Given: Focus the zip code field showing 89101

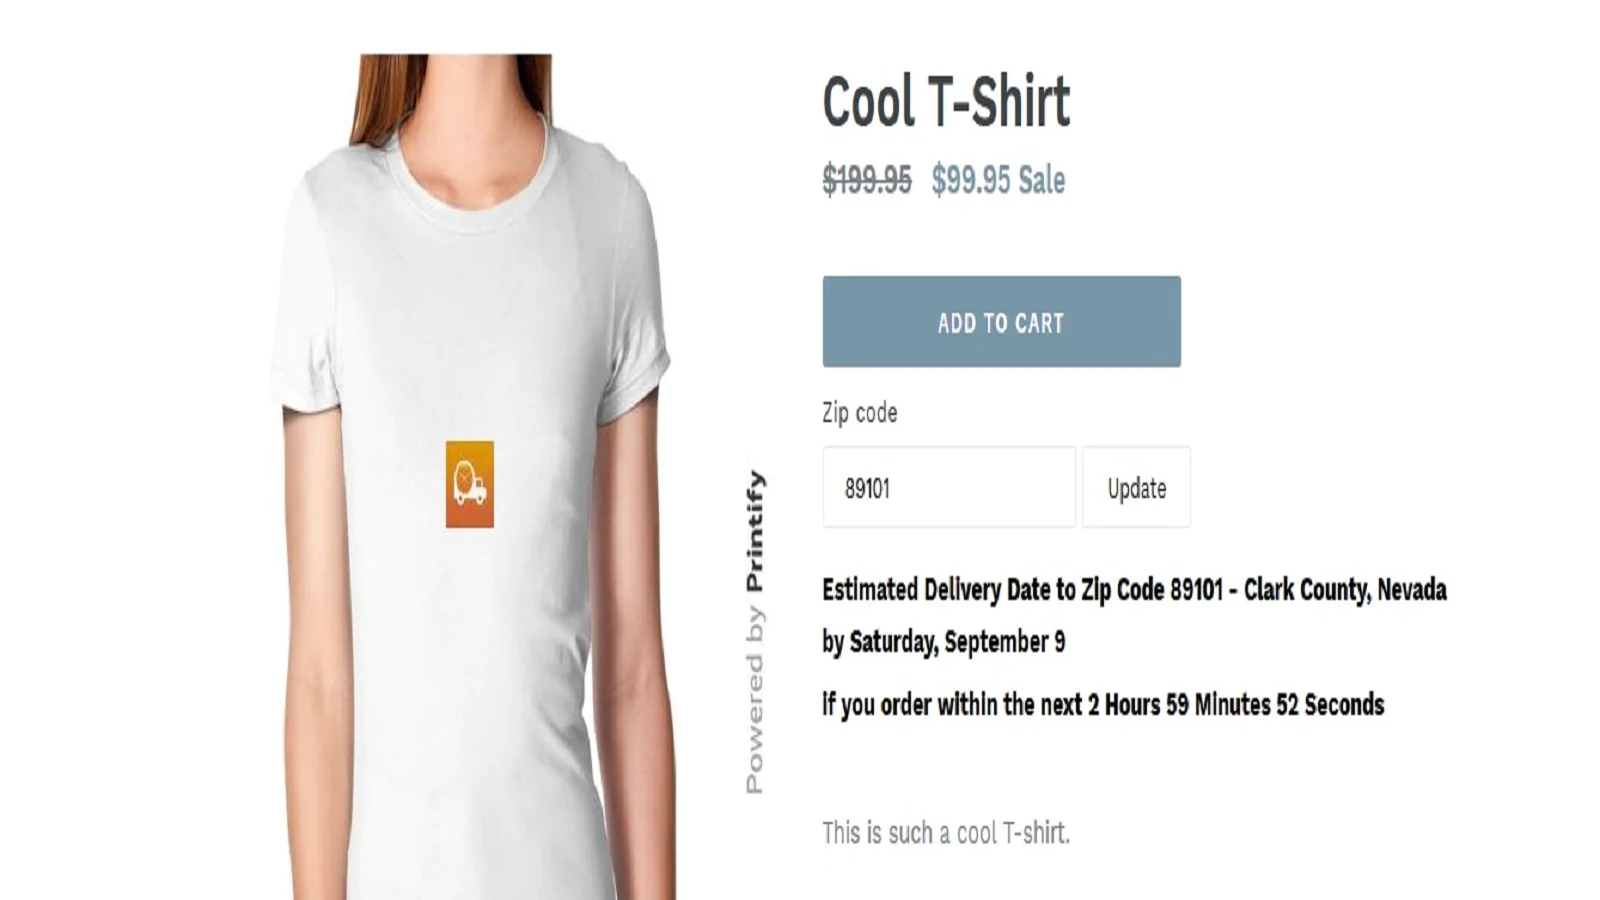Looking at the screenshot, I should (x=949, y=487).
